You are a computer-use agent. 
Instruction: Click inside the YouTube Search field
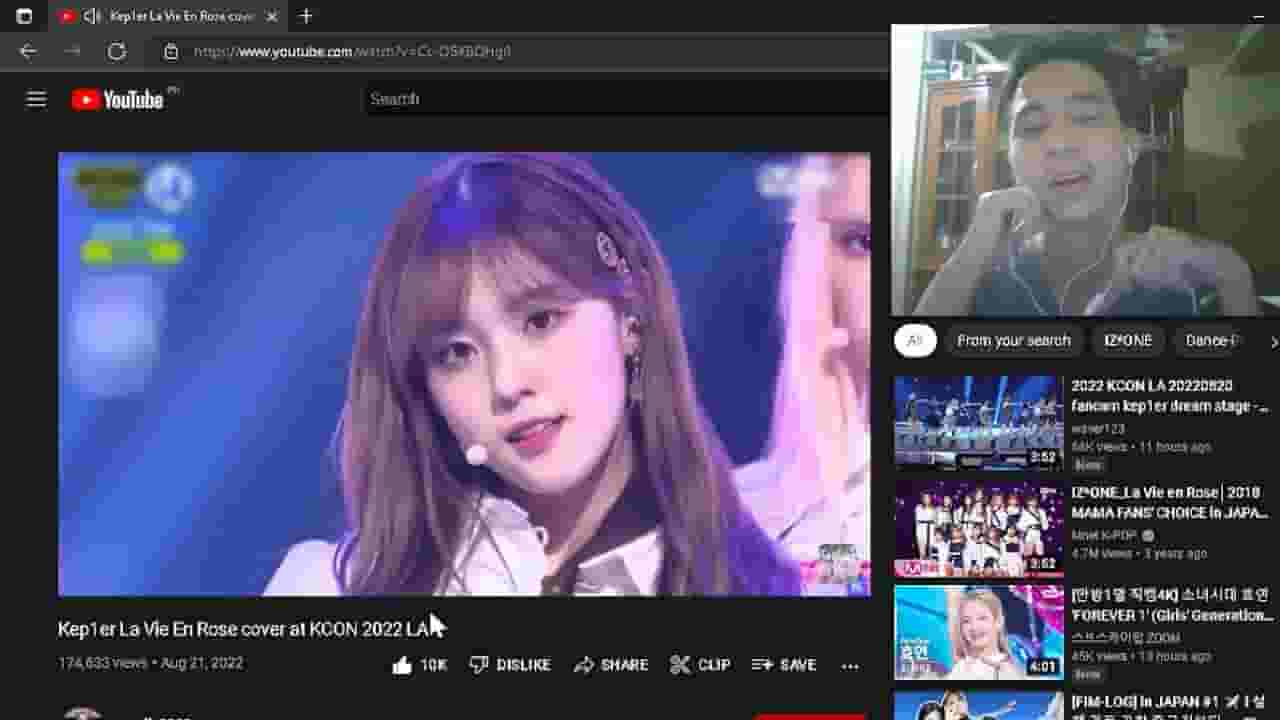[x=625, y=99]
